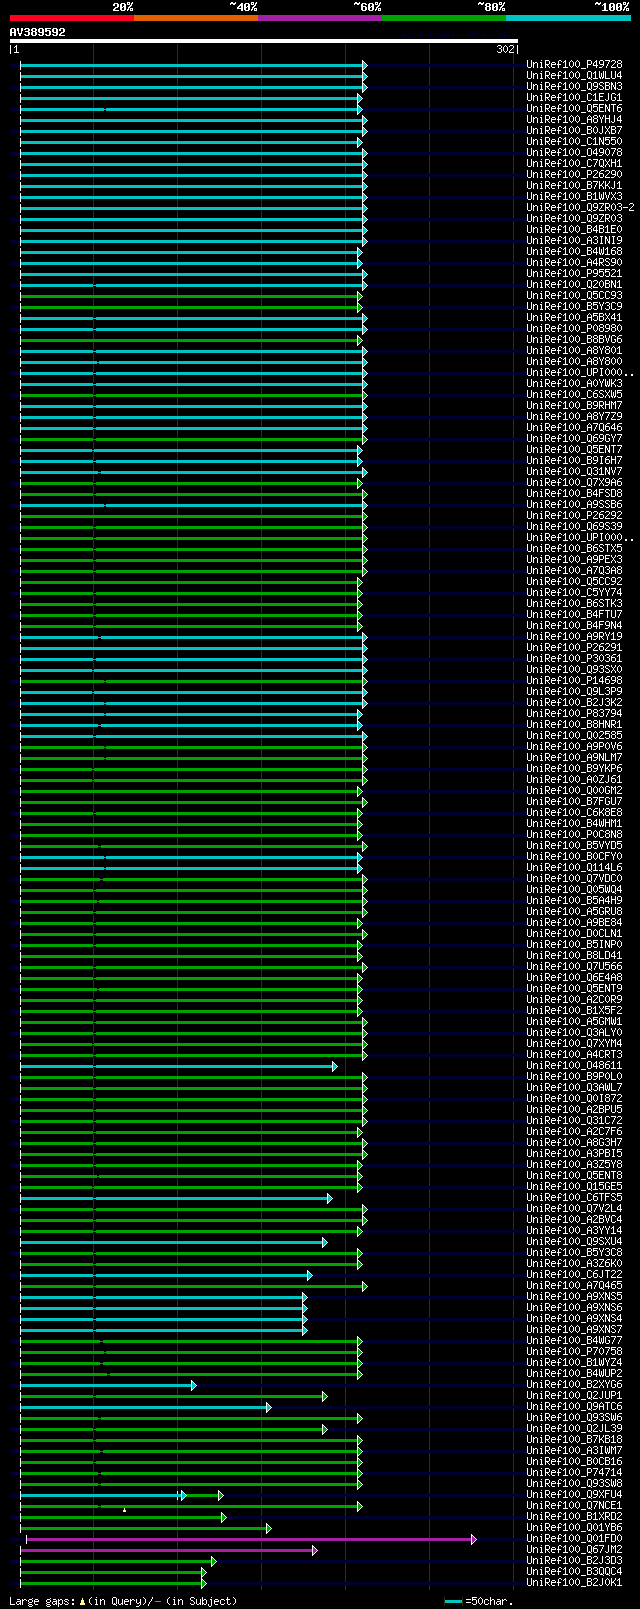This screenshot has width=640, height=1609.
Task: Open hit UniRef100_Q5ENT6
Action: pos(574,108)
